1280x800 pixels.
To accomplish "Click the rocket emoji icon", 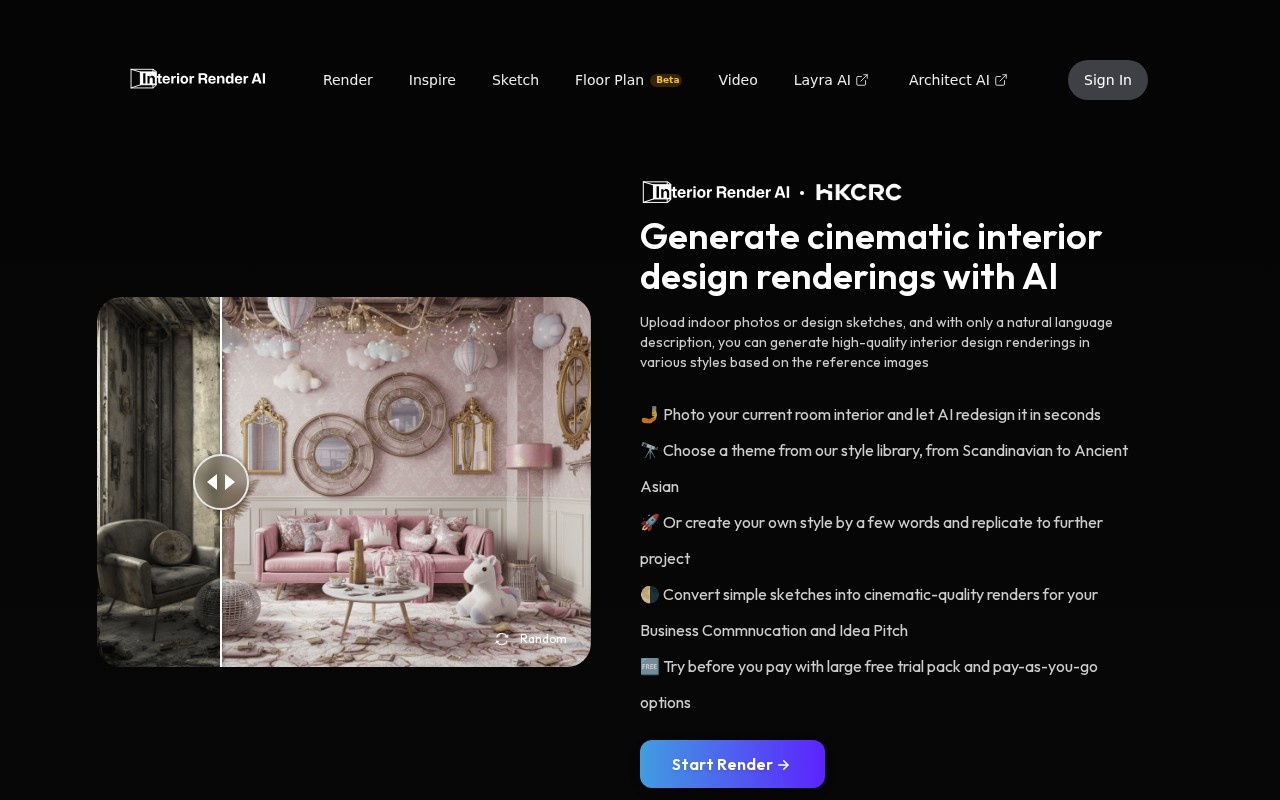I will pyautogui.click(x=649, y=522).
